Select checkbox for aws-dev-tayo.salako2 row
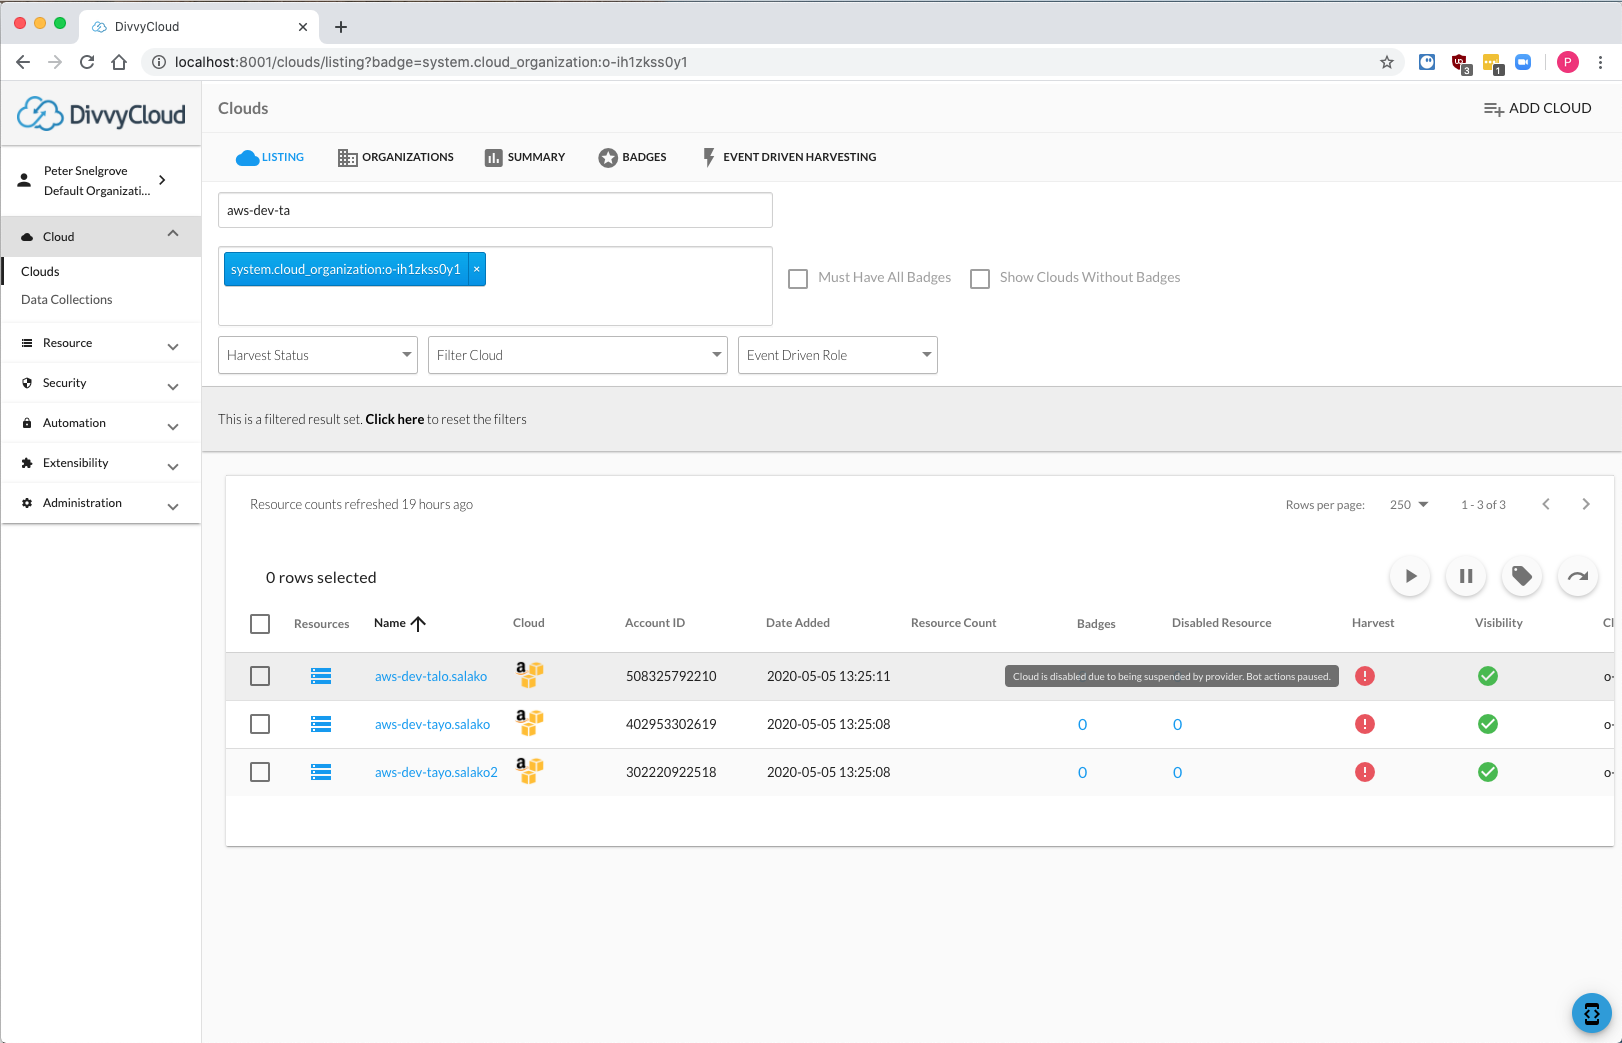Image resolution: width=1622 pixels, height=1043 pixels. point(260,772)
